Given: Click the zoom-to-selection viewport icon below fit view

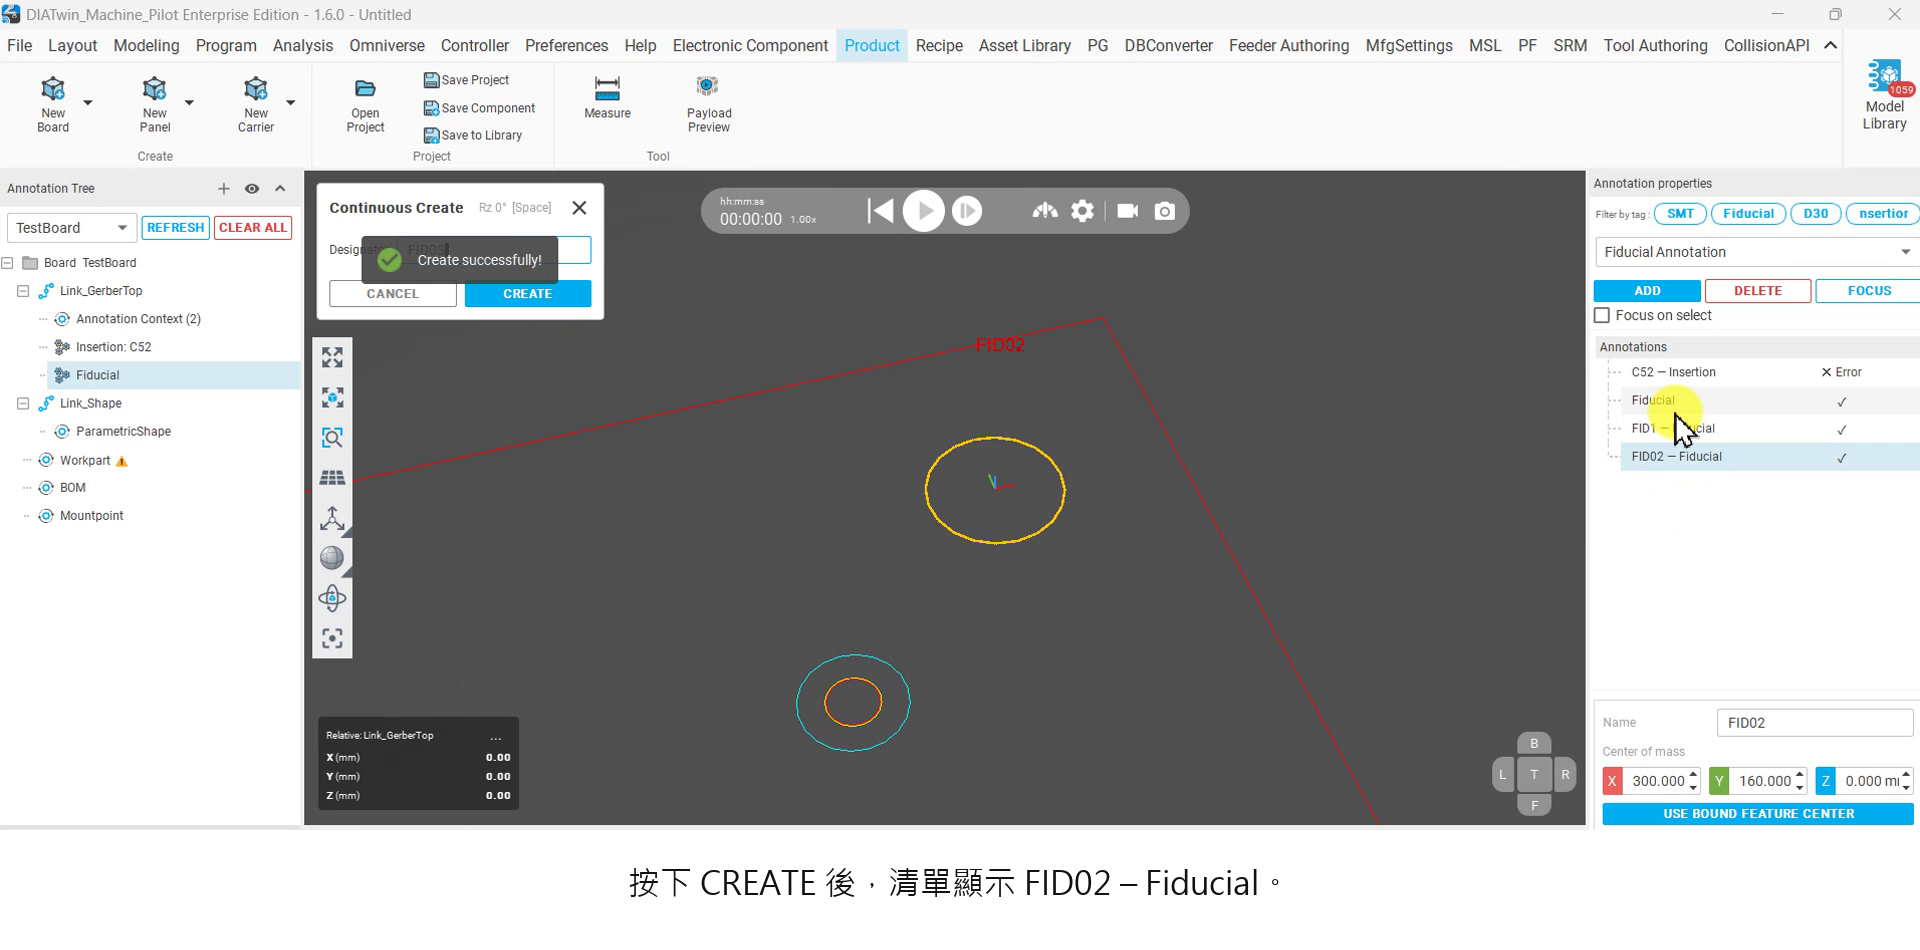Looking at the screenshot, I should click(x=332, y=398).
